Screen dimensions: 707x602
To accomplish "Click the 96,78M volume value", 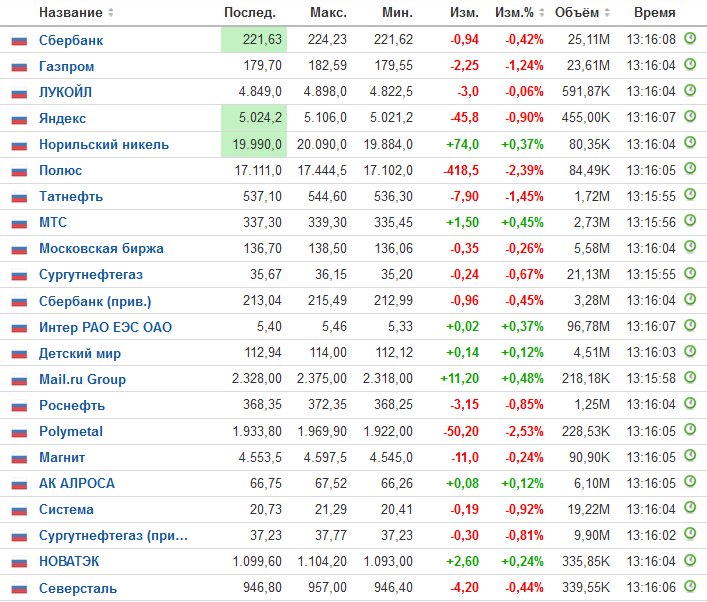I will [x=588, y=326].
